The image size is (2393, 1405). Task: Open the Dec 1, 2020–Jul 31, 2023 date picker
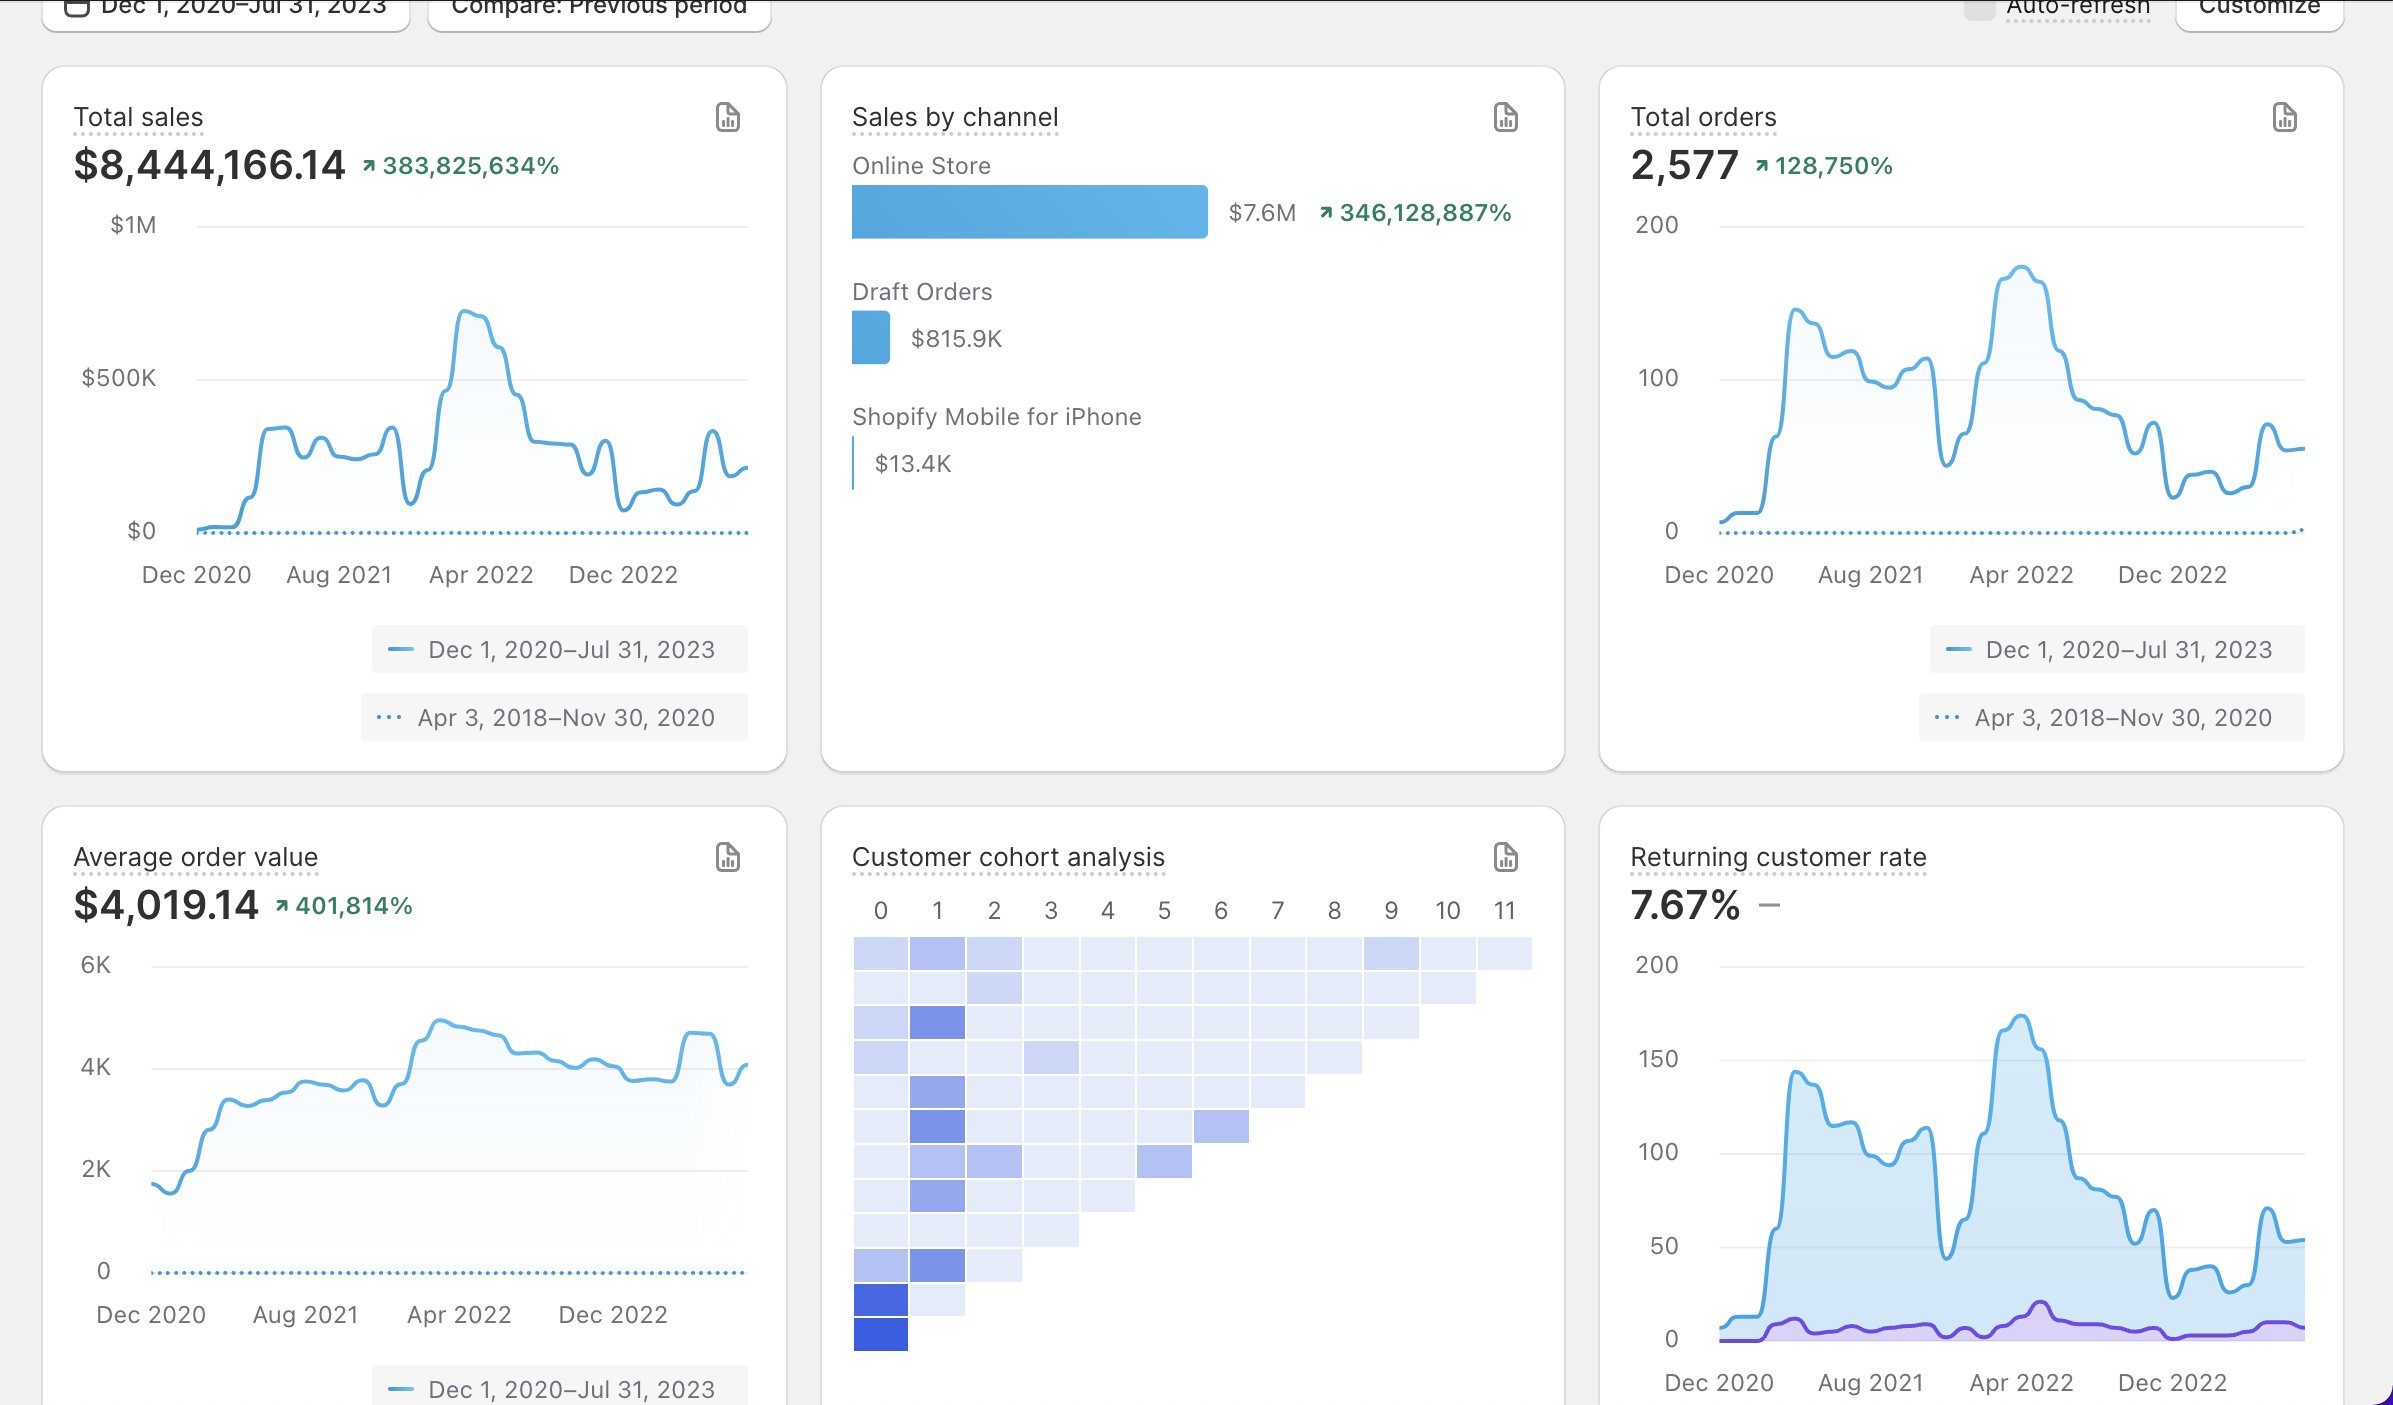(x=243, y=10)
